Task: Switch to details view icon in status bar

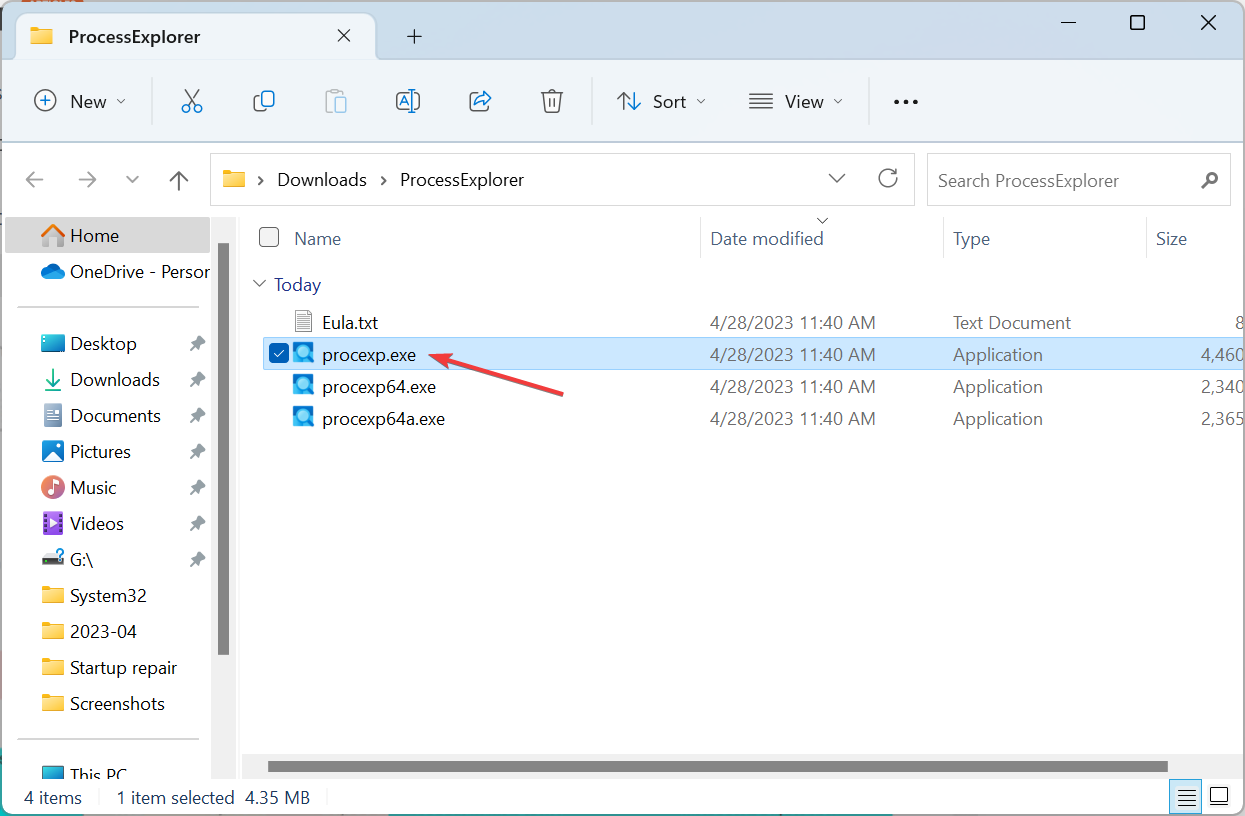Action: pos(1186,797)
